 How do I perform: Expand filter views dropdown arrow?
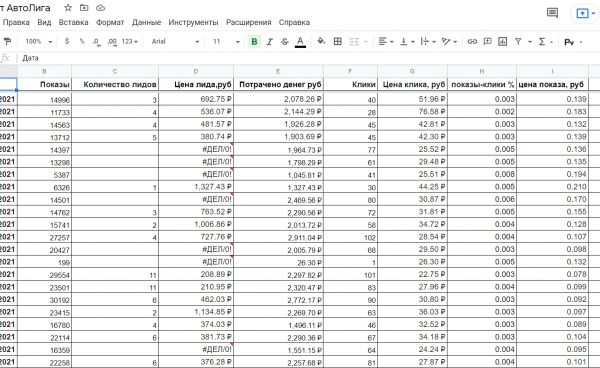click(x=530, y=42)
